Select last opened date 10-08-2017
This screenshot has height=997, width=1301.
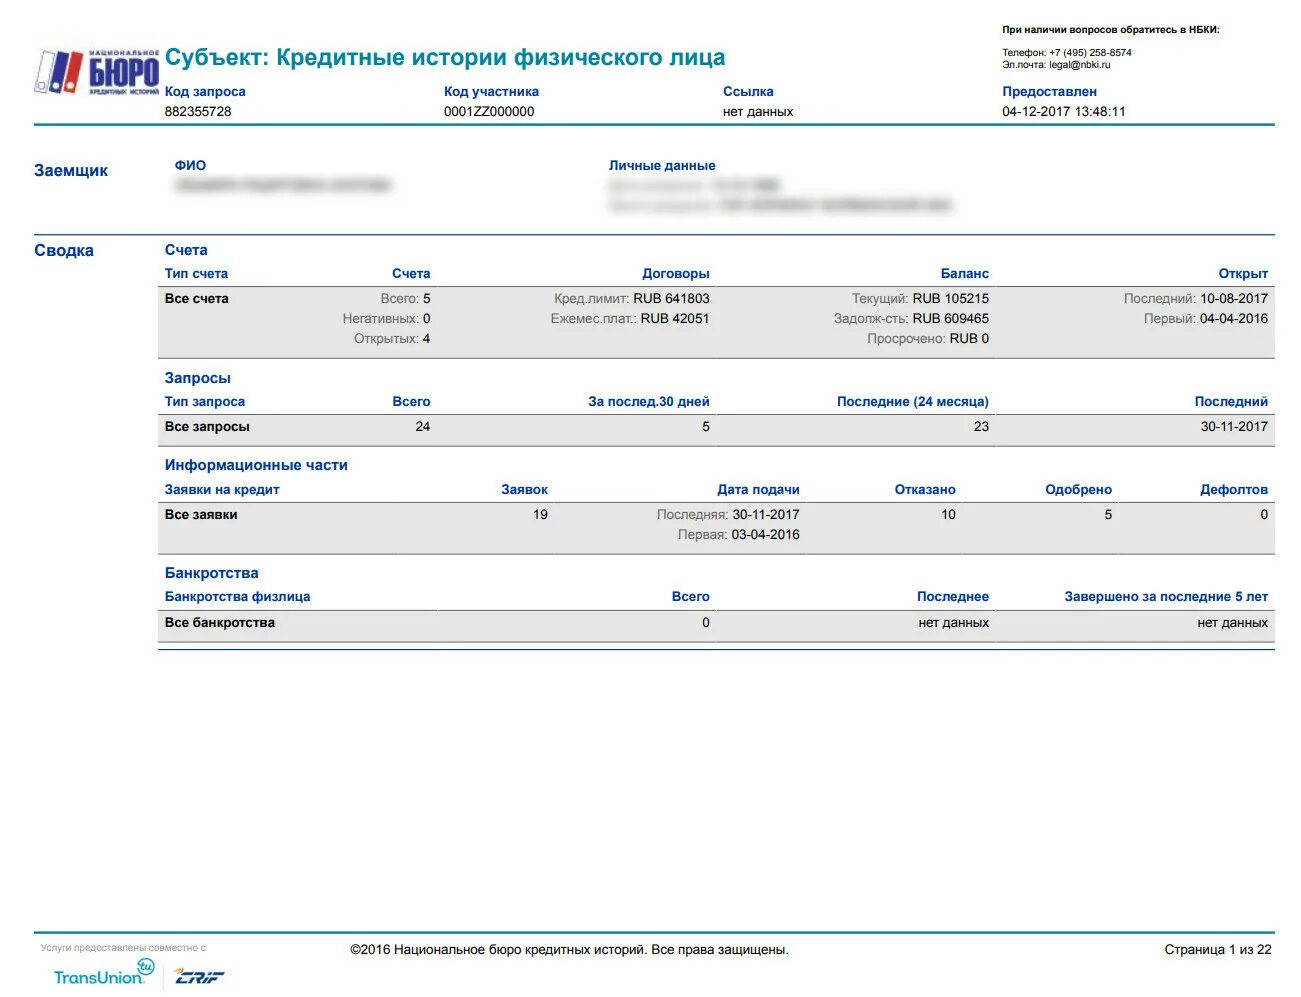(1234, 298)
